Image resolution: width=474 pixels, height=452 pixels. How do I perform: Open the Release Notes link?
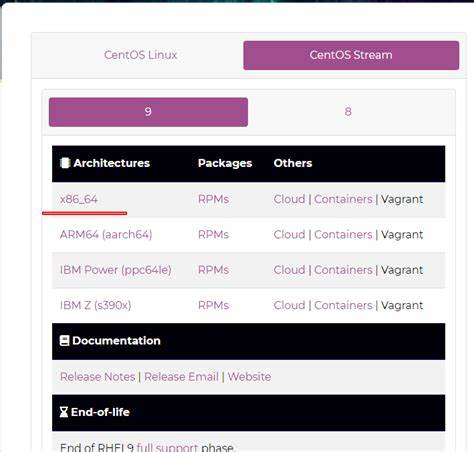tap(98, 377)
